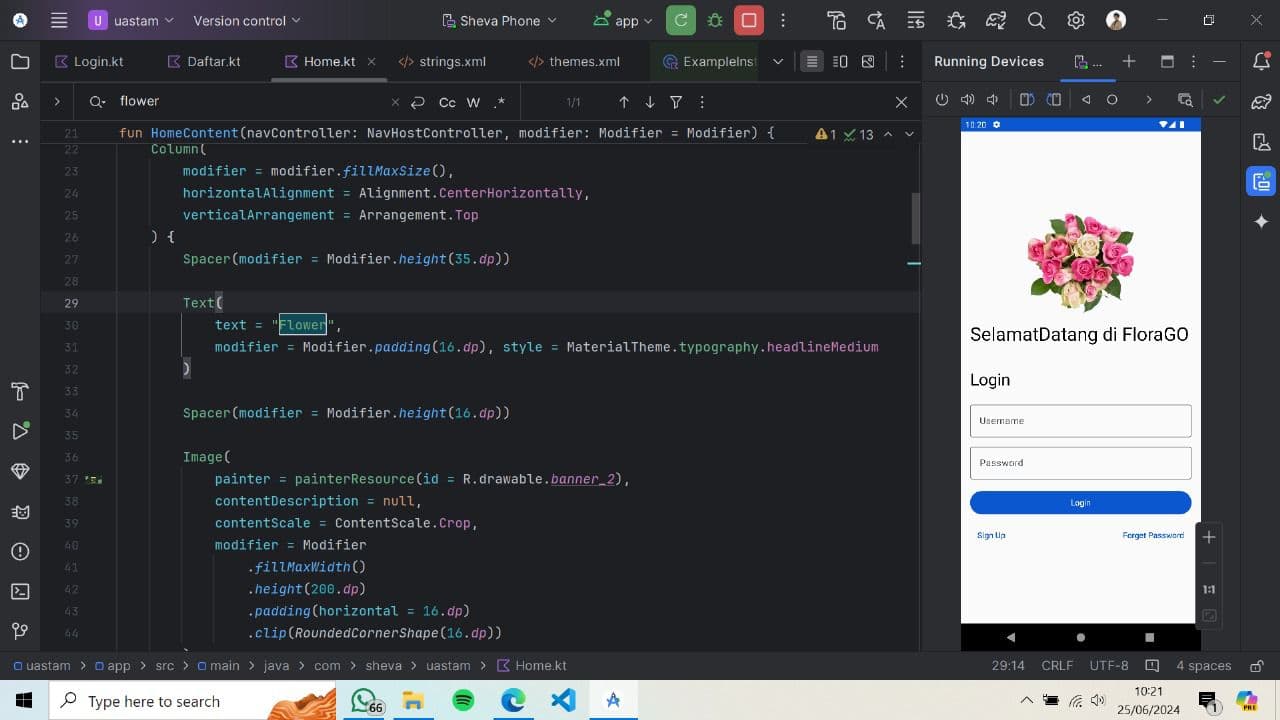Viewport: 1280px width, 720px height.
Task: Toggle Match Case in search bar
Action: [x=447, y=102]
